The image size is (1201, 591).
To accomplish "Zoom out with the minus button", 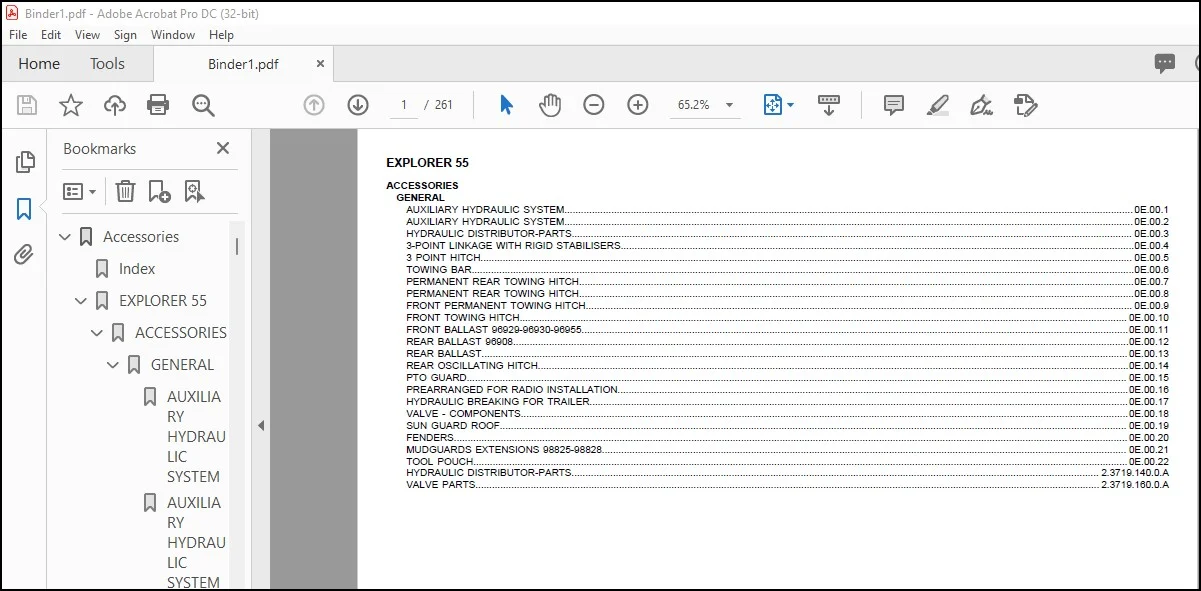I will (594, 105).
